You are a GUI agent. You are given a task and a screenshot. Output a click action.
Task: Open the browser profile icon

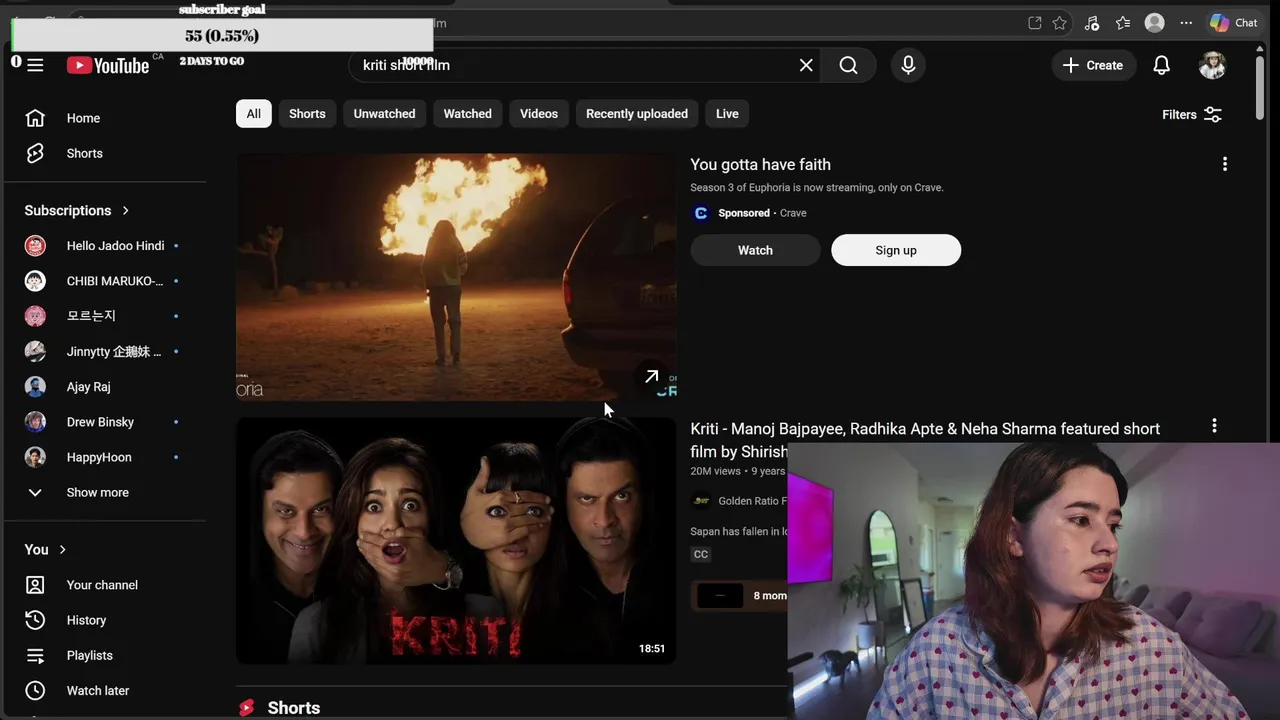tap(1155, 23)
